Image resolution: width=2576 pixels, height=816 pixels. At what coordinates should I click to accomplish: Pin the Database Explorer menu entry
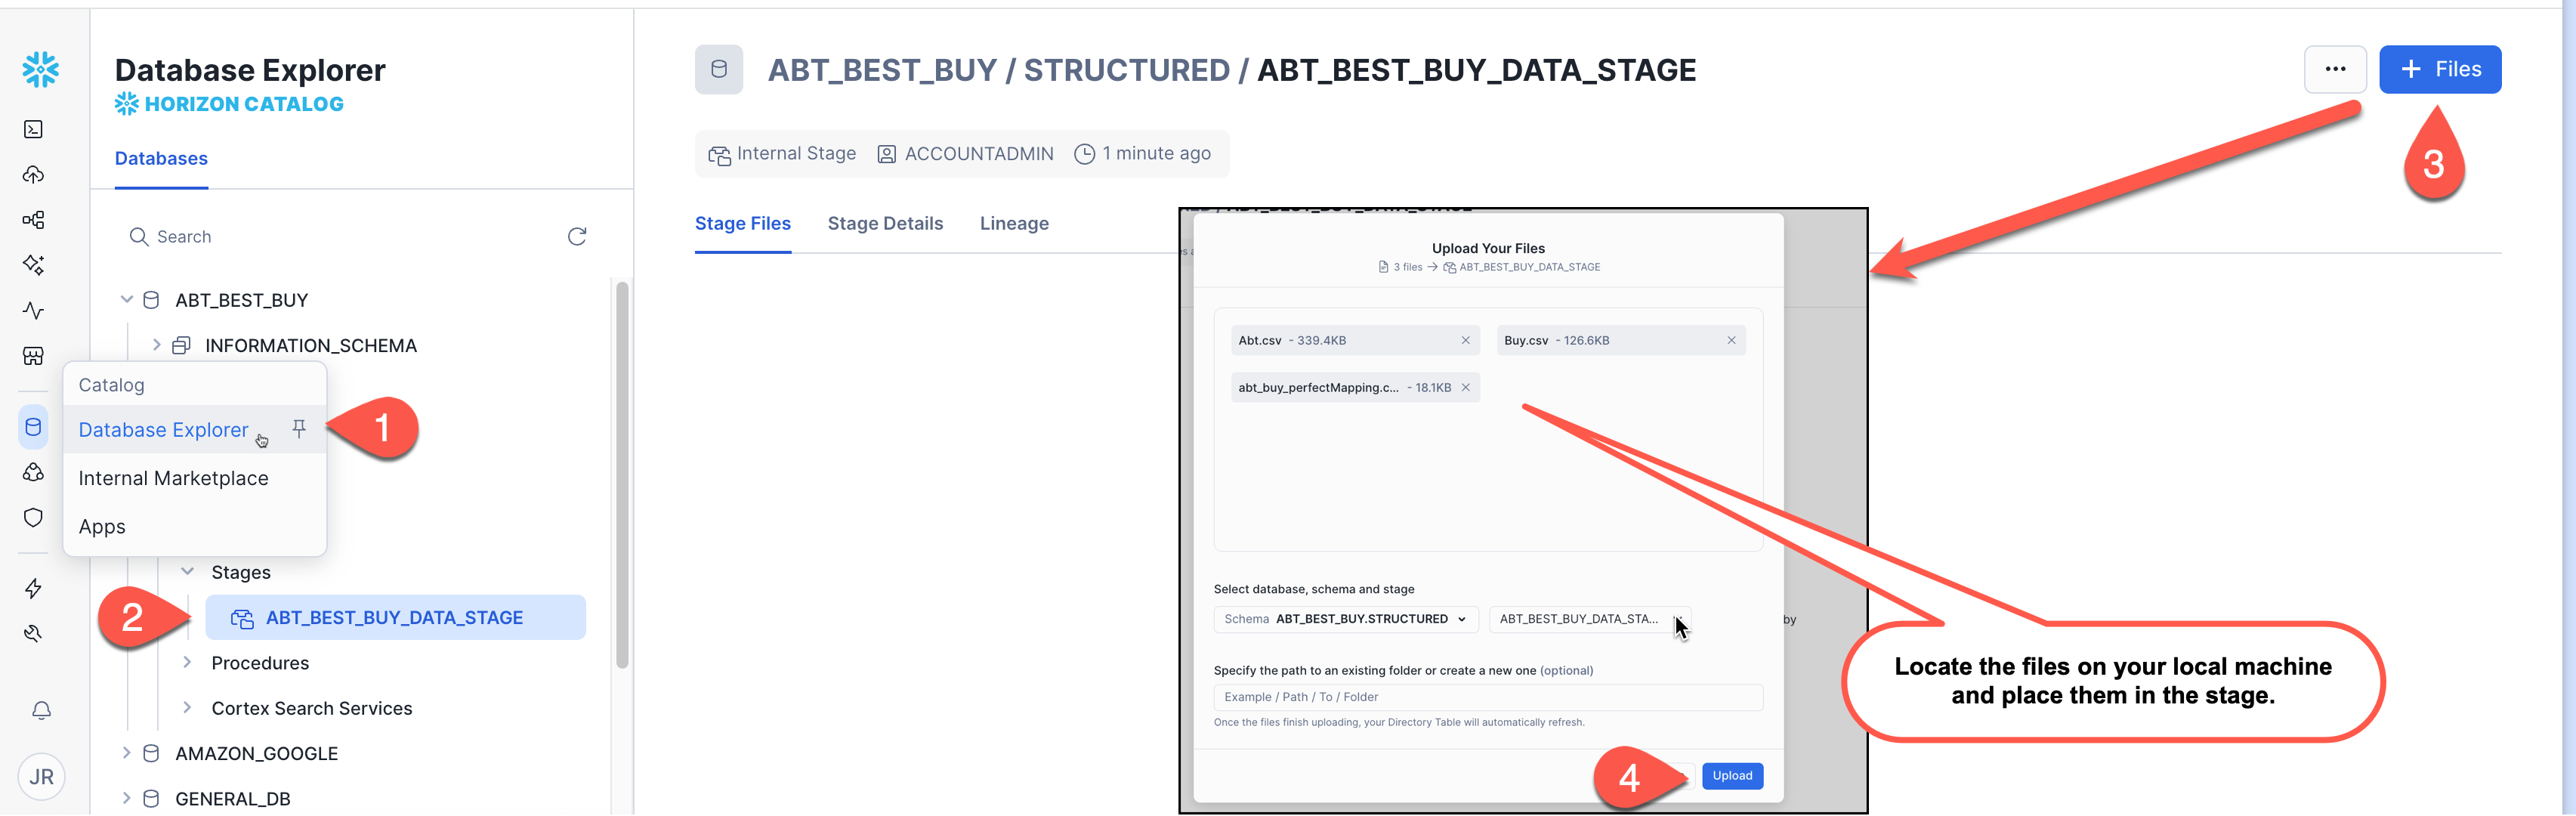click(x=299, y=428)
